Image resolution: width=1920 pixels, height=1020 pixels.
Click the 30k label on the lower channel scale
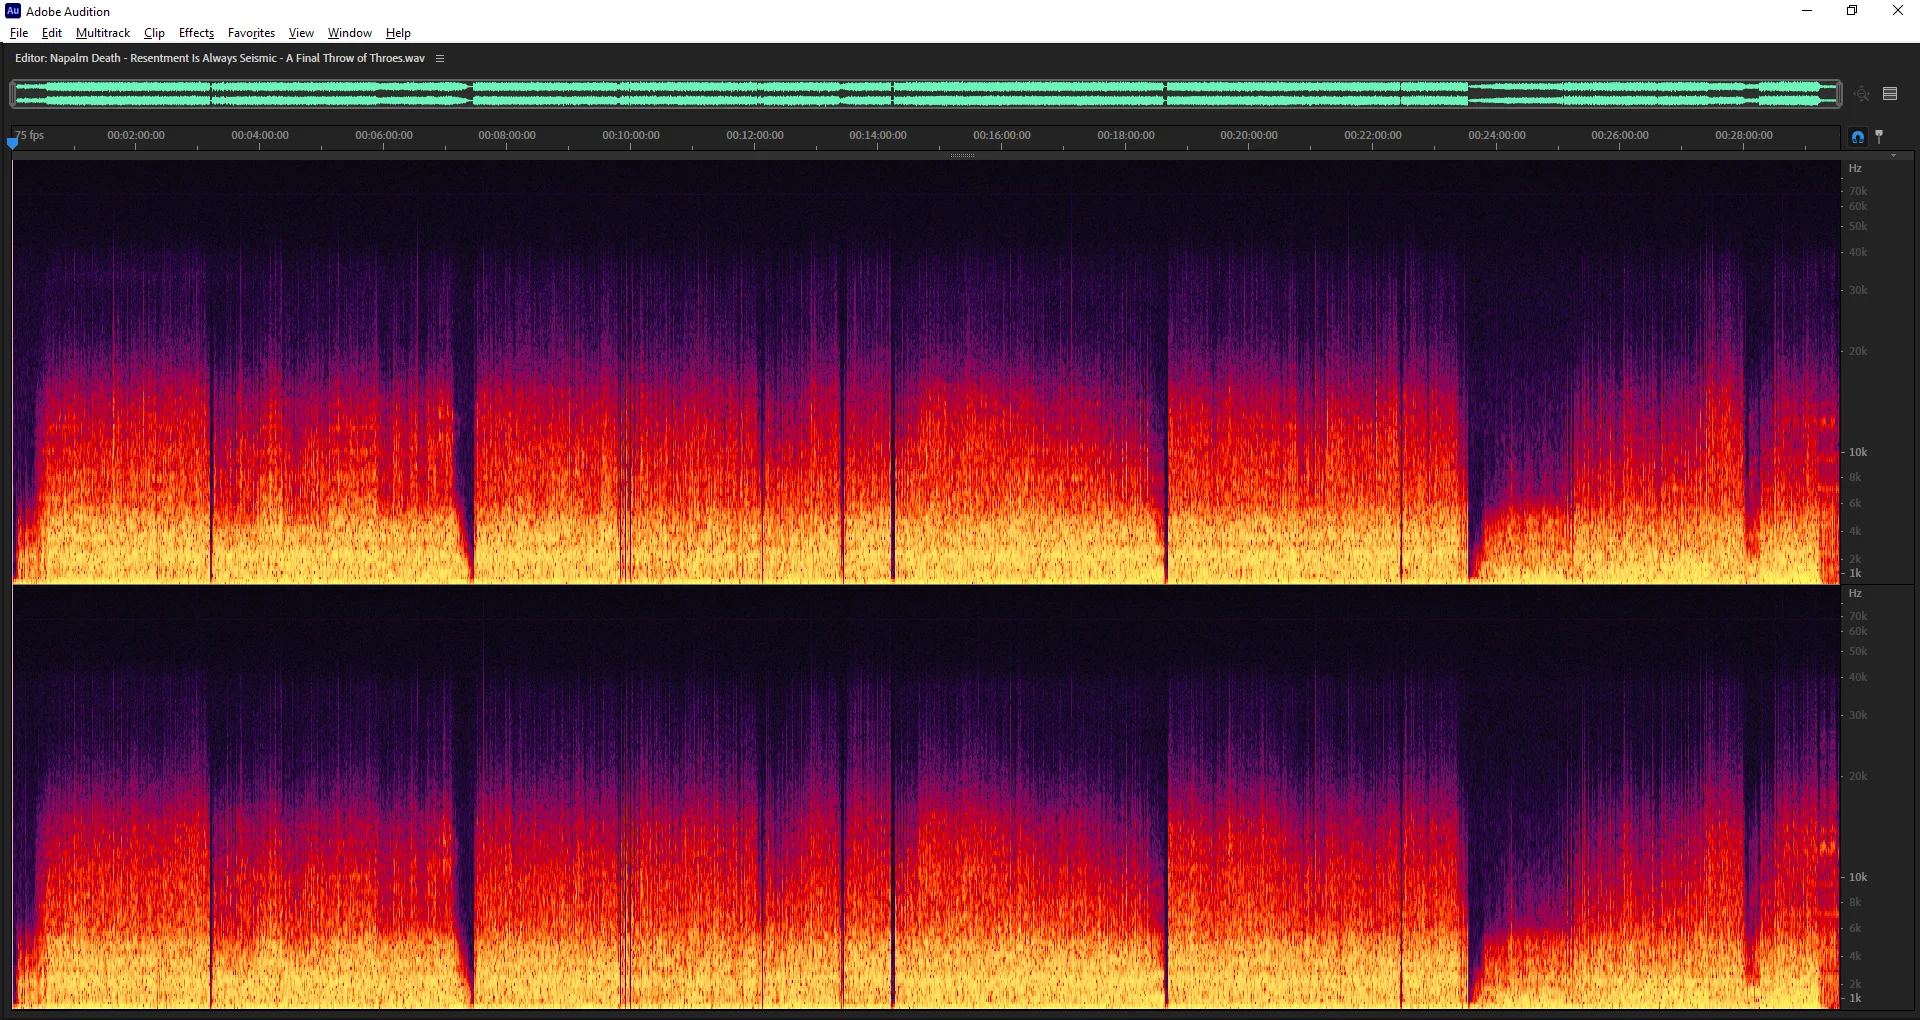pyautogui.click(x=1858, y=715)
